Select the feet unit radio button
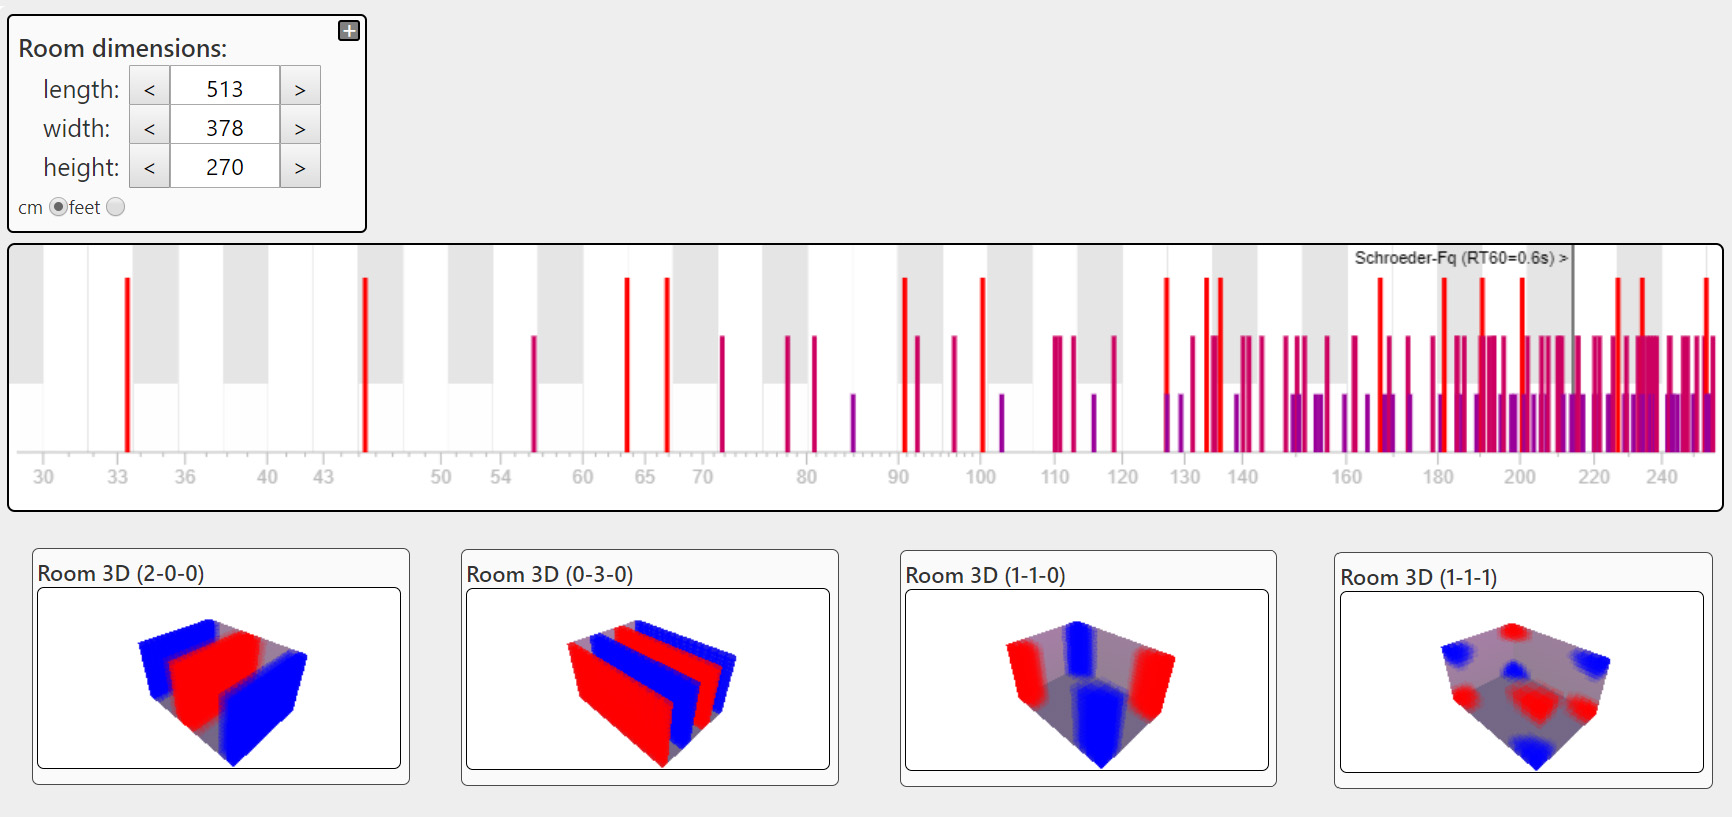The height and width of the screenshot is (817, 1732). tap(116, 207)
